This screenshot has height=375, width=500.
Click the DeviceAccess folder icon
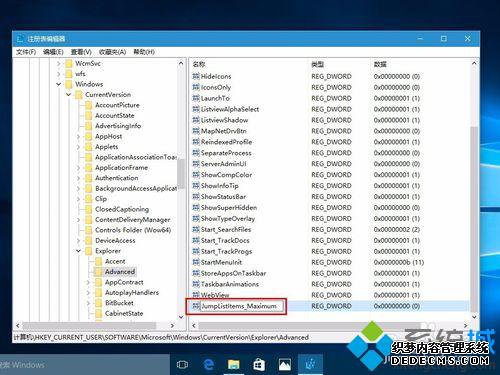click(88, 240)
